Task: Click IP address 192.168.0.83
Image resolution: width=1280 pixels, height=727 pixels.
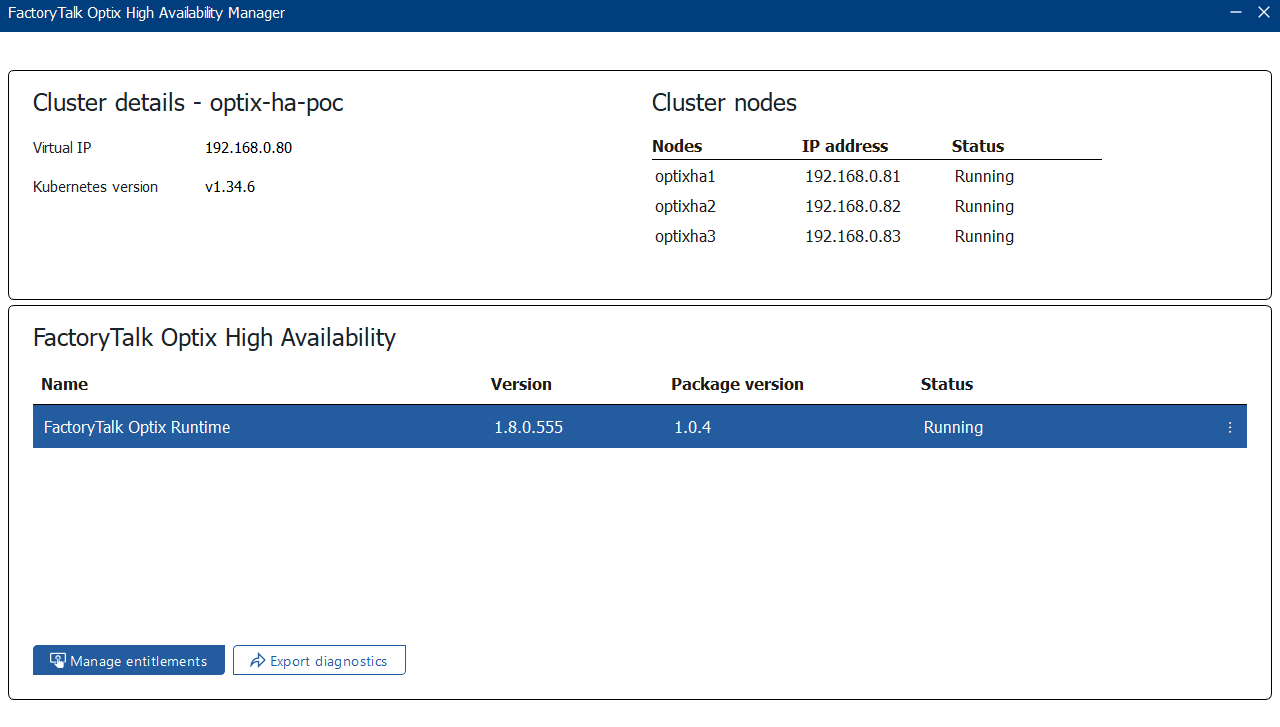Action: [853, 237]
